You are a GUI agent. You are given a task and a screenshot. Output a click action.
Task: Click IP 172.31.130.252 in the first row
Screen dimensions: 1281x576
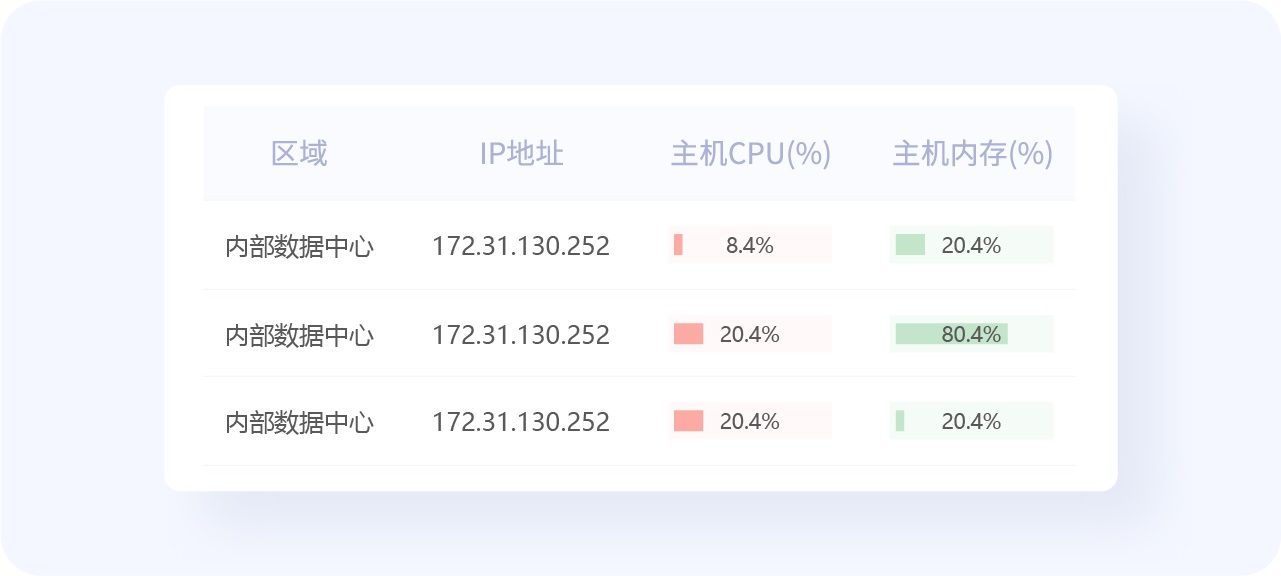[x=521, y=246]
